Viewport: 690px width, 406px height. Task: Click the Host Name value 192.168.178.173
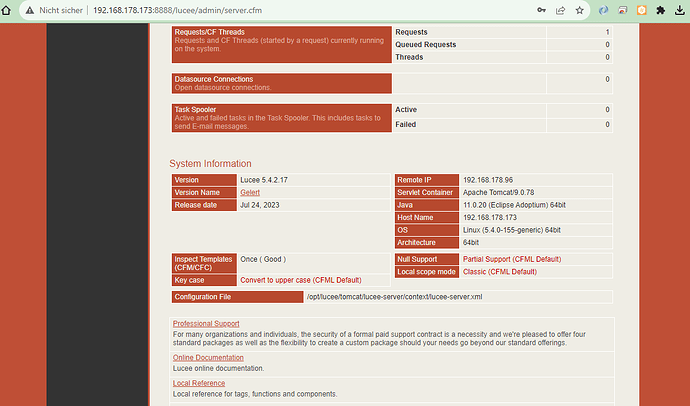point(490,217)
